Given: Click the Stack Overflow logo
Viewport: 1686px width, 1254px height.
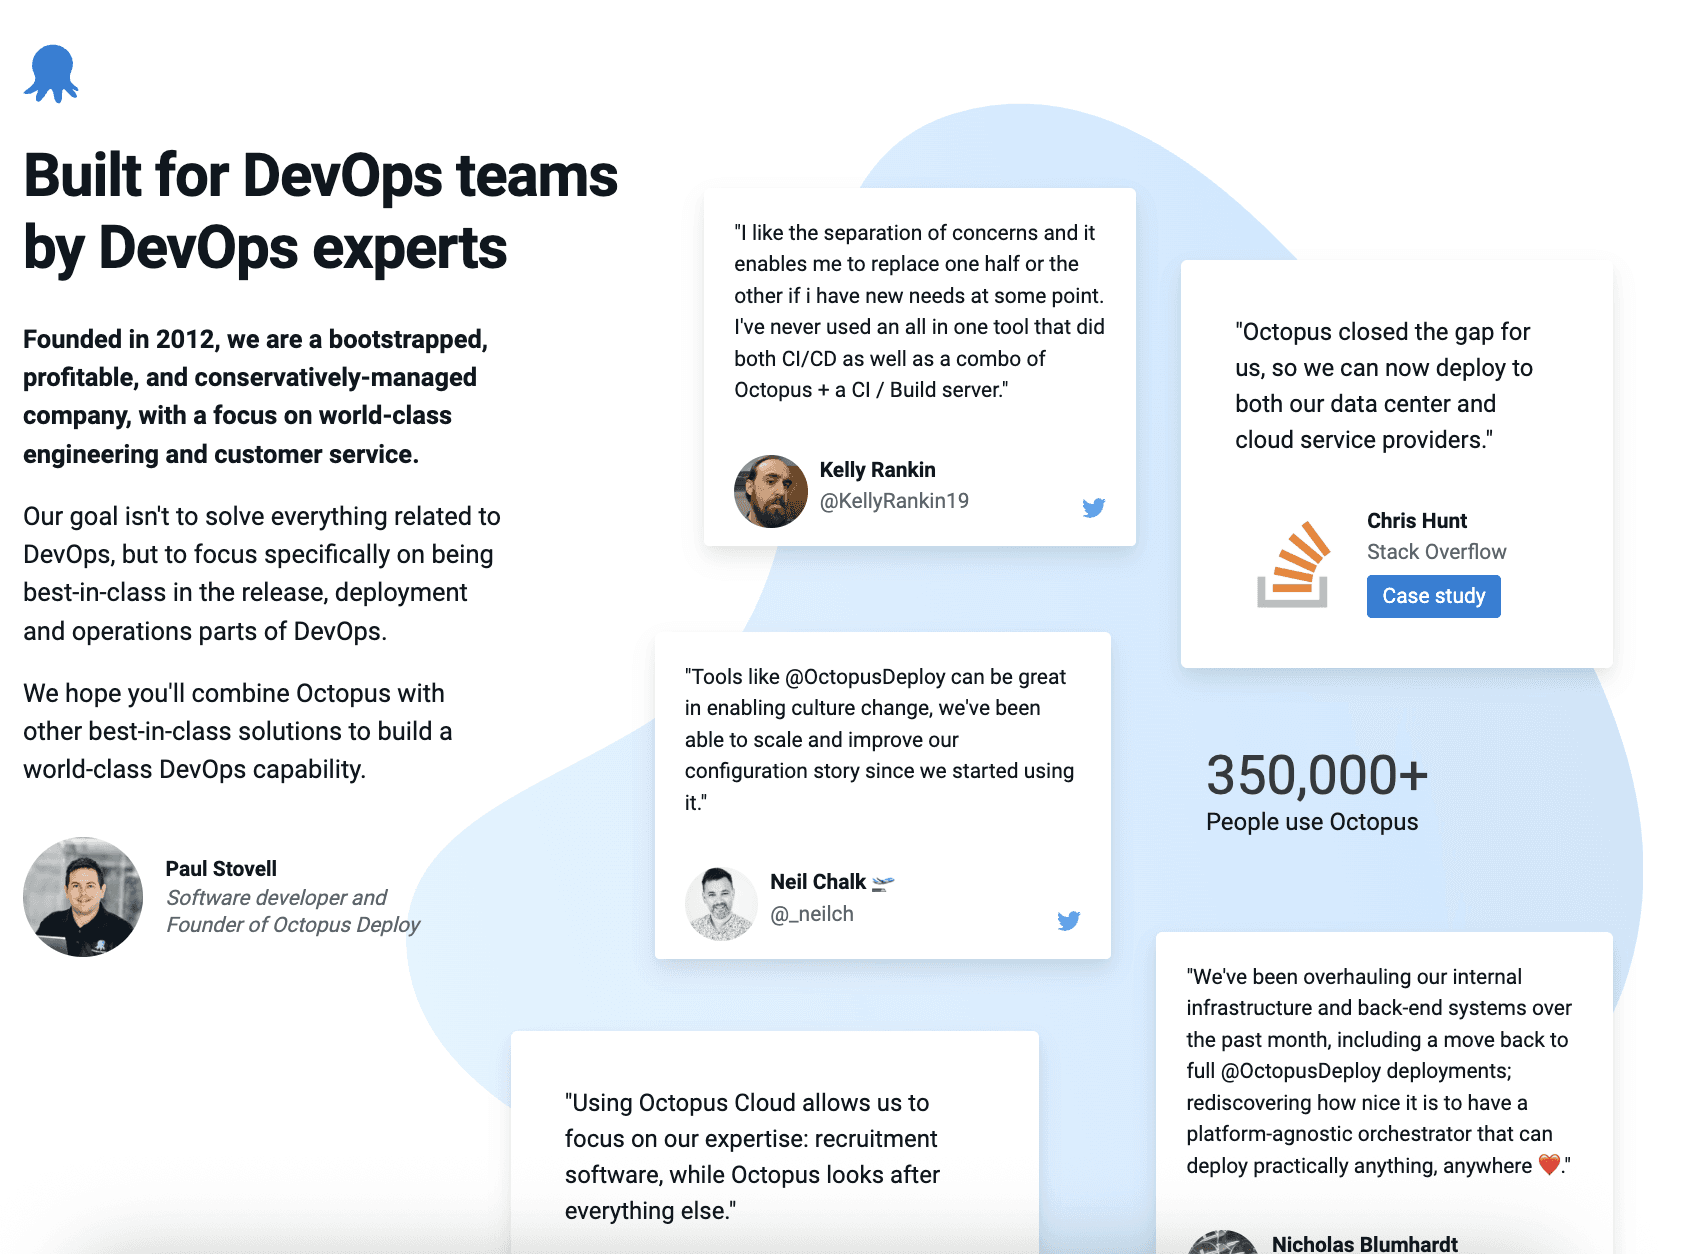Looking at the screenshot, I should click(1293, 564).
